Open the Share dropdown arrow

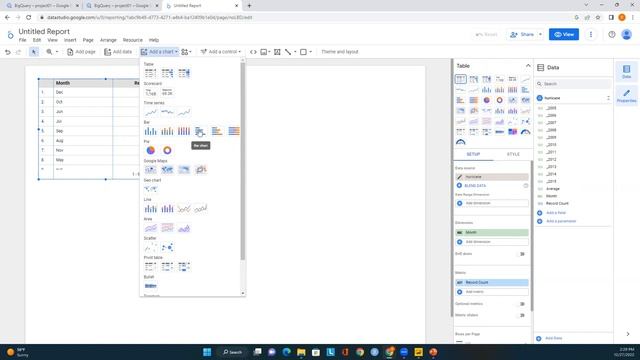point(540,34)
